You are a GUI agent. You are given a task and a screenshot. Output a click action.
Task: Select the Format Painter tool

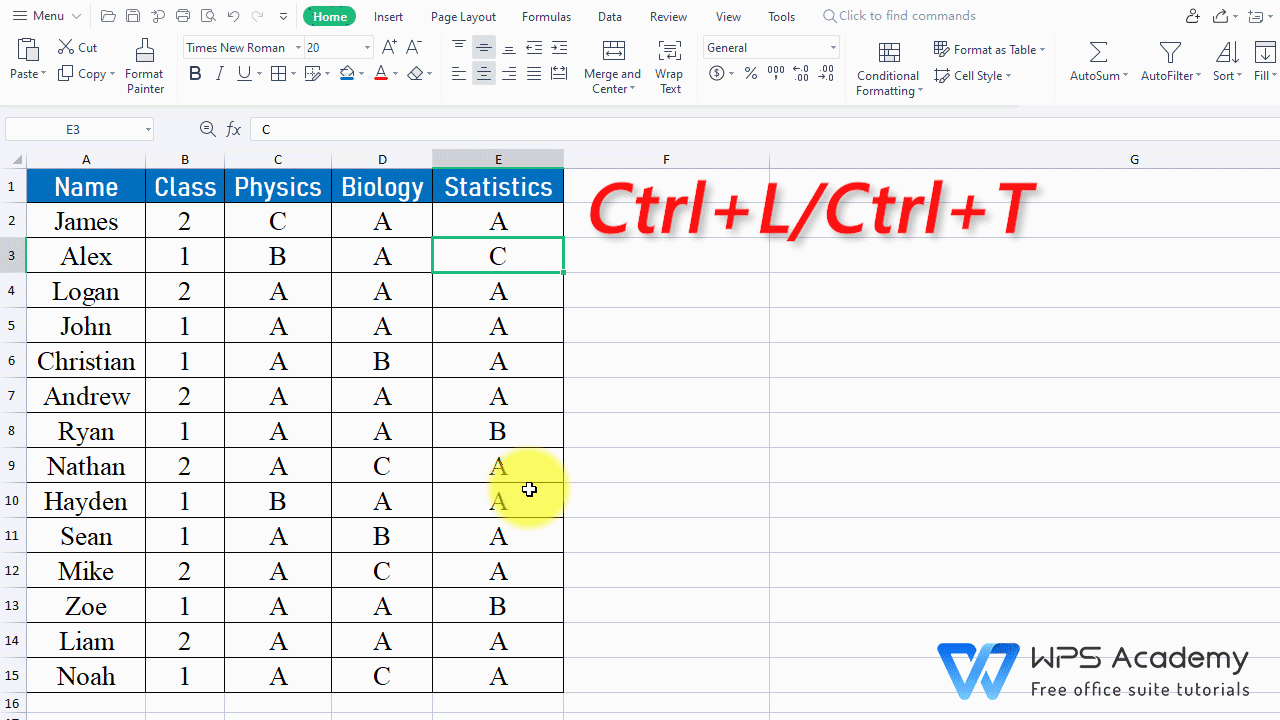coord(144,63)
